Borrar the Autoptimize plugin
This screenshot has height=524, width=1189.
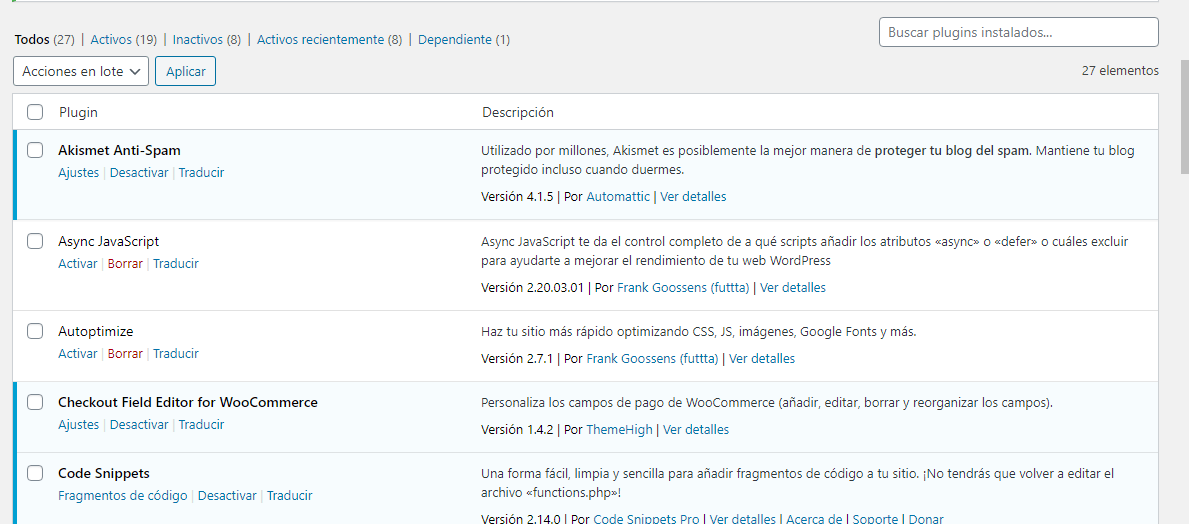[x=125, y=353]
